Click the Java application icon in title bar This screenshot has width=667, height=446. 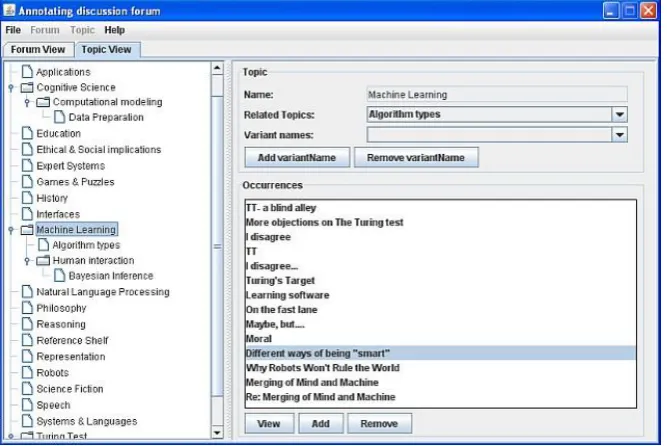point(9,10)
